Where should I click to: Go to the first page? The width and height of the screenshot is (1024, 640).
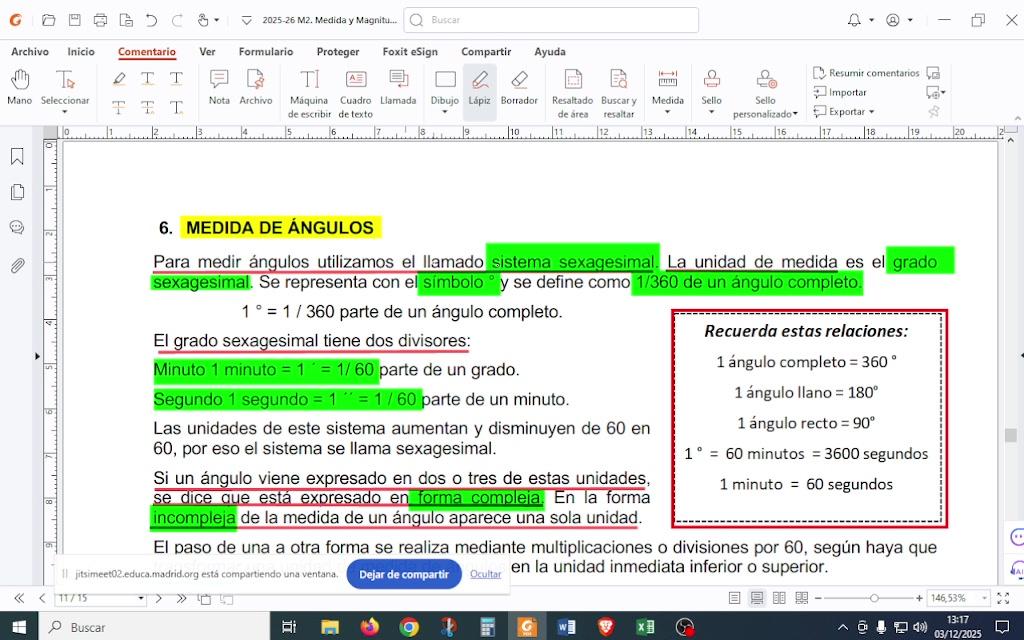click(x=19, y=598)
